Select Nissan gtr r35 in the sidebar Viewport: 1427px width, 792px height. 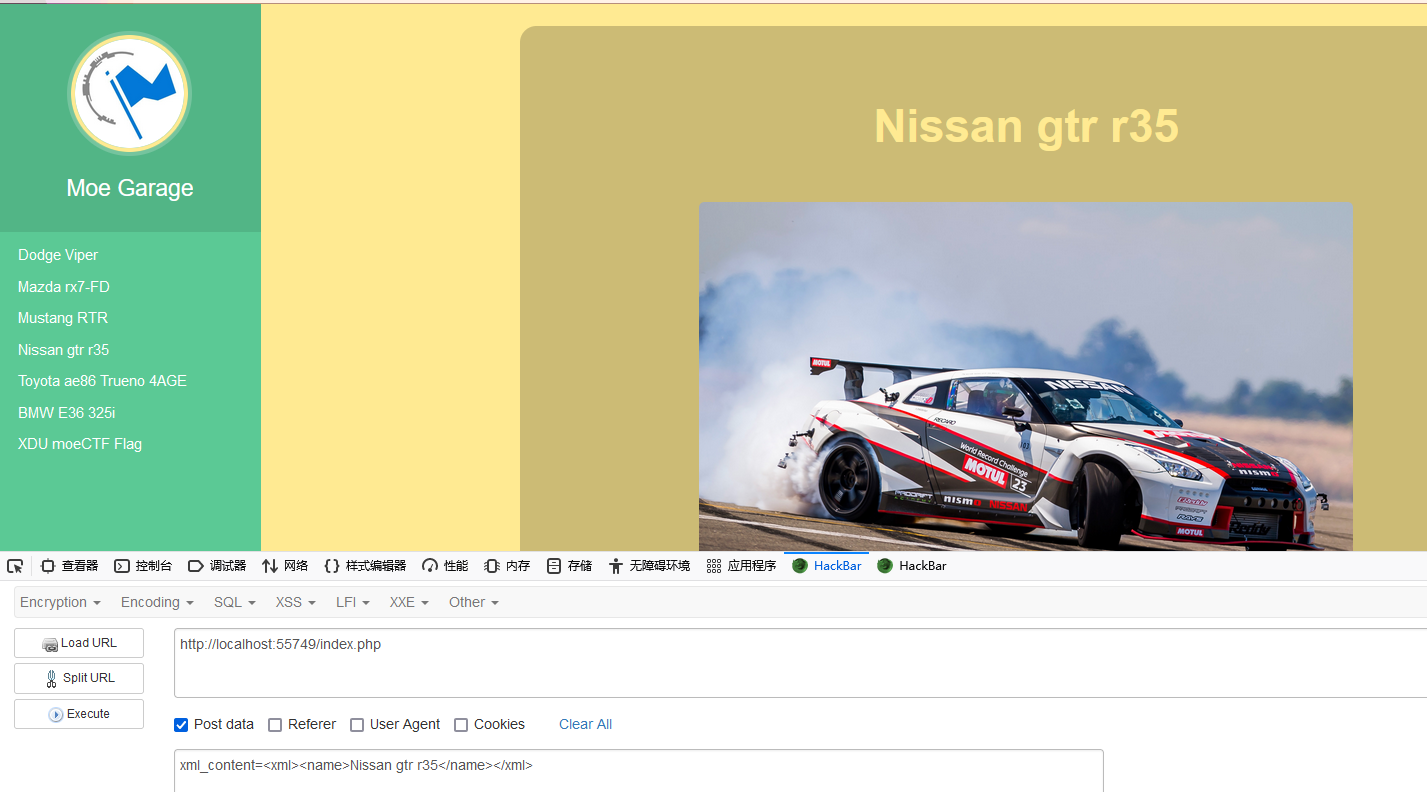64,350
